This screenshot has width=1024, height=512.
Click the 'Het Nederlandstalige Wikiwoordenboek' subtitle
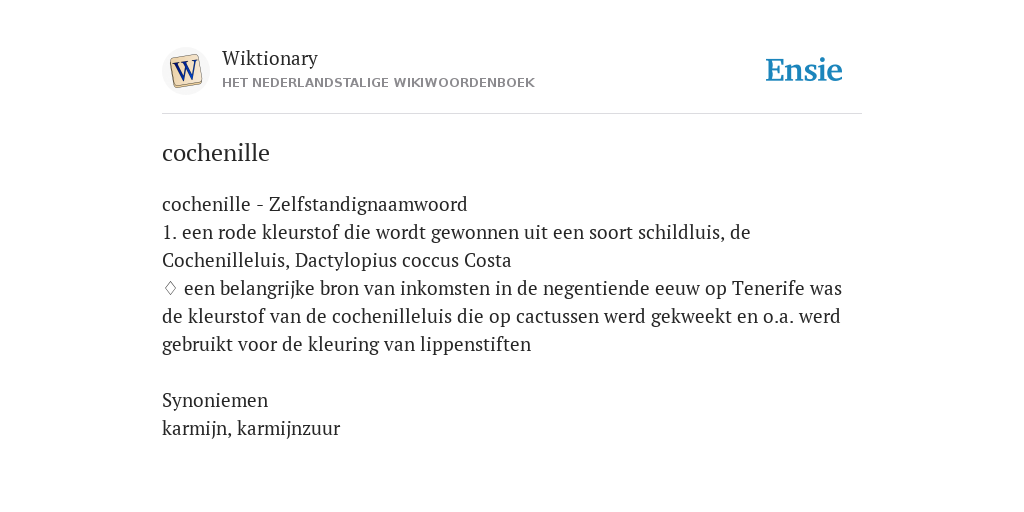(x=378, y=83)
